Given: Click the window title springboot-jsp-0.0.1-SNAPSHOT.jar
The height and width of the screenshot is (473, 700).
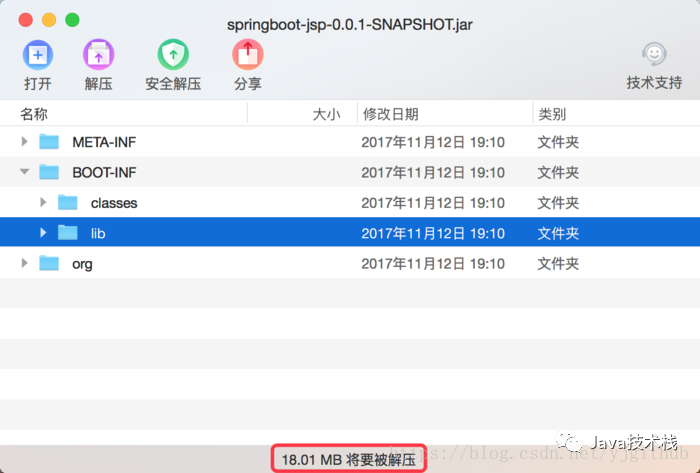Looking at the screenshot, I should 350,25.
